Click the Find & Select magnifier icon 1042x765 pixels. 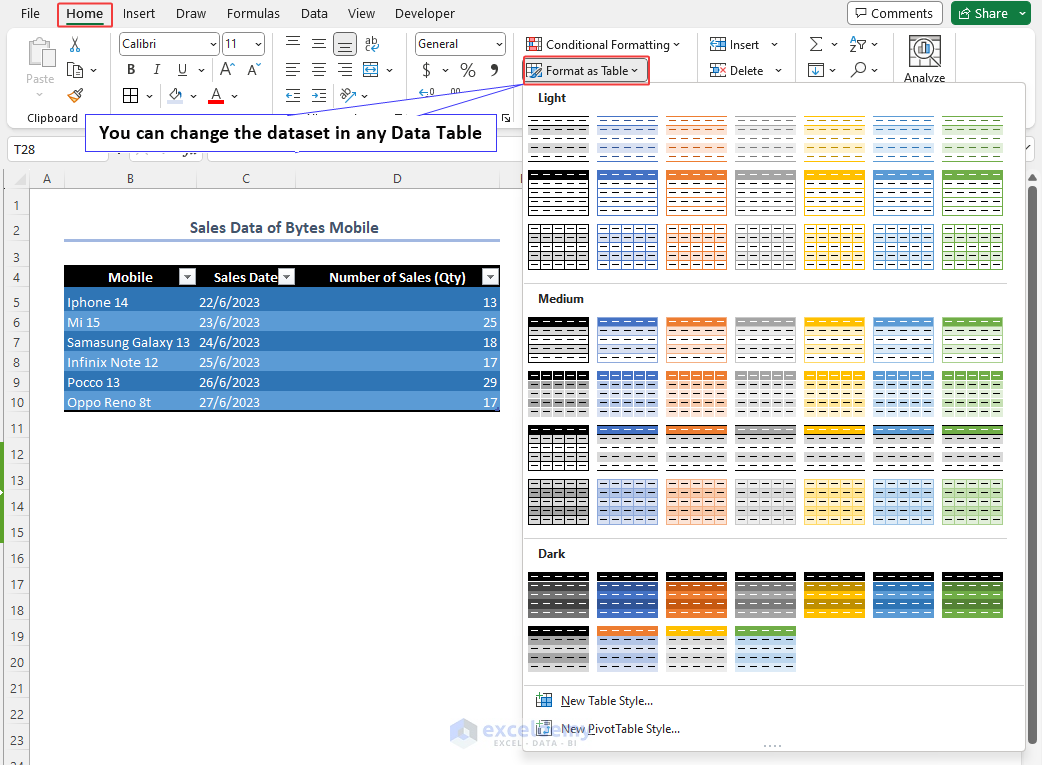(x=858, y=70)
